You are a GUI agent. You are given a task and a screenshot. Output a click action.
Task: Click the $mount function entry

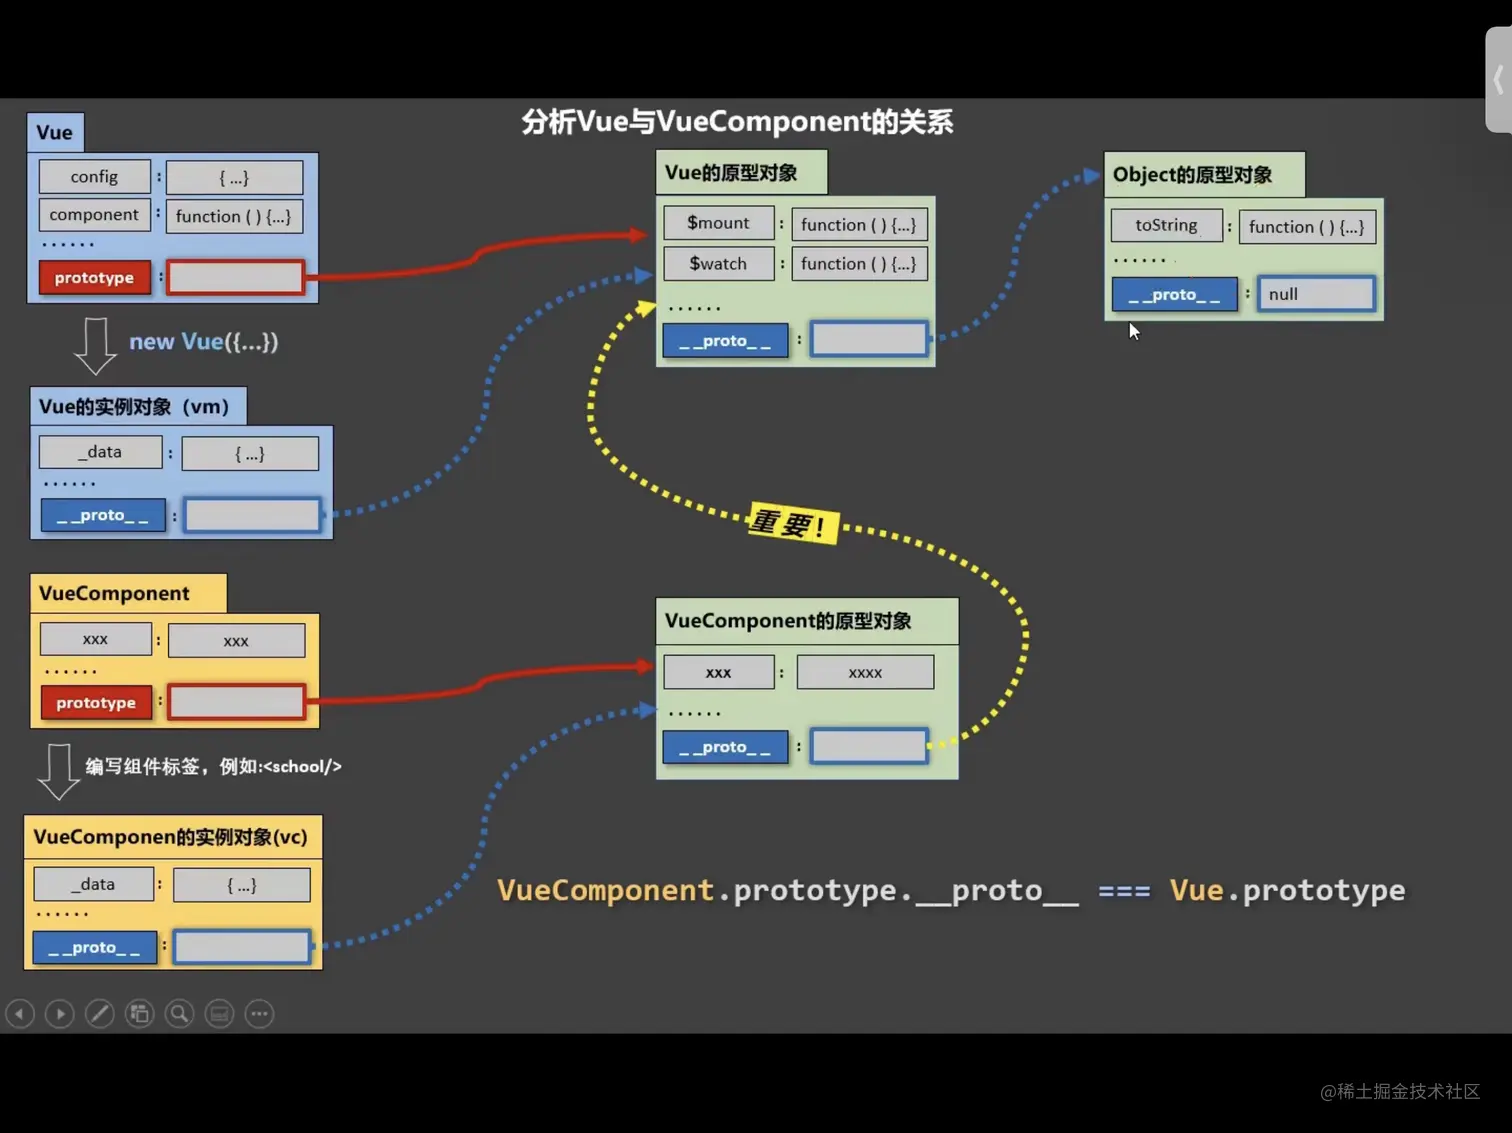pos(717,222)
